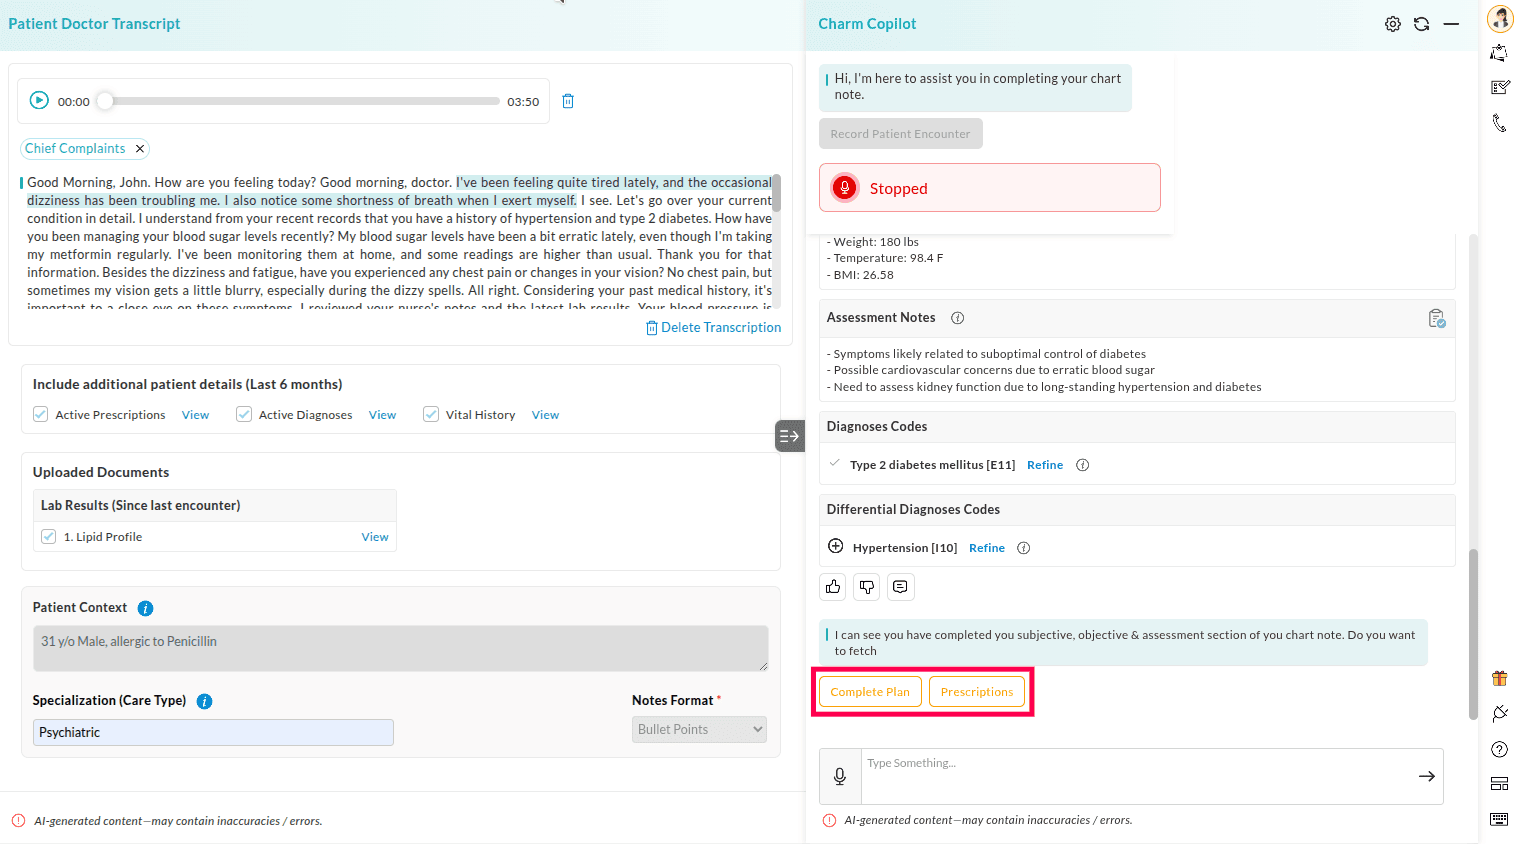Click the Assessment Notes info icon

(957, 318)
